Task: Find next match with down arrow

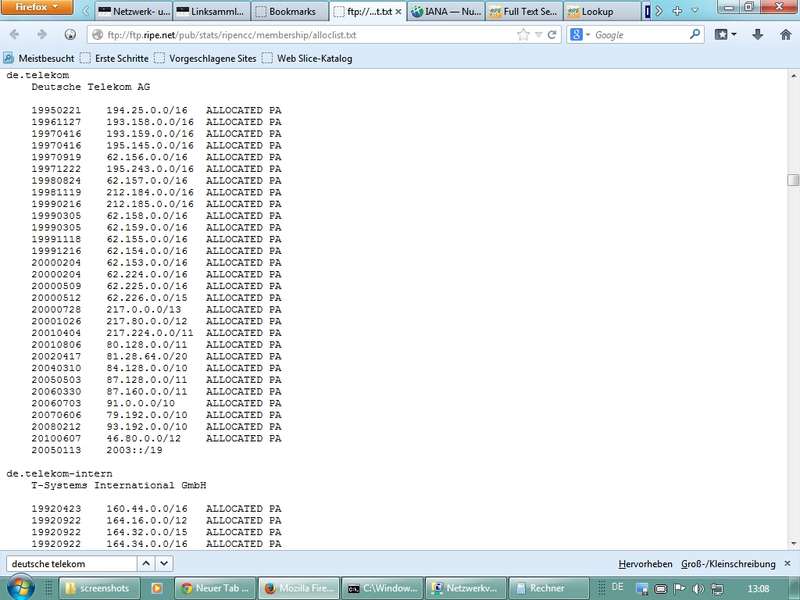Action: [x=164, y=564]
